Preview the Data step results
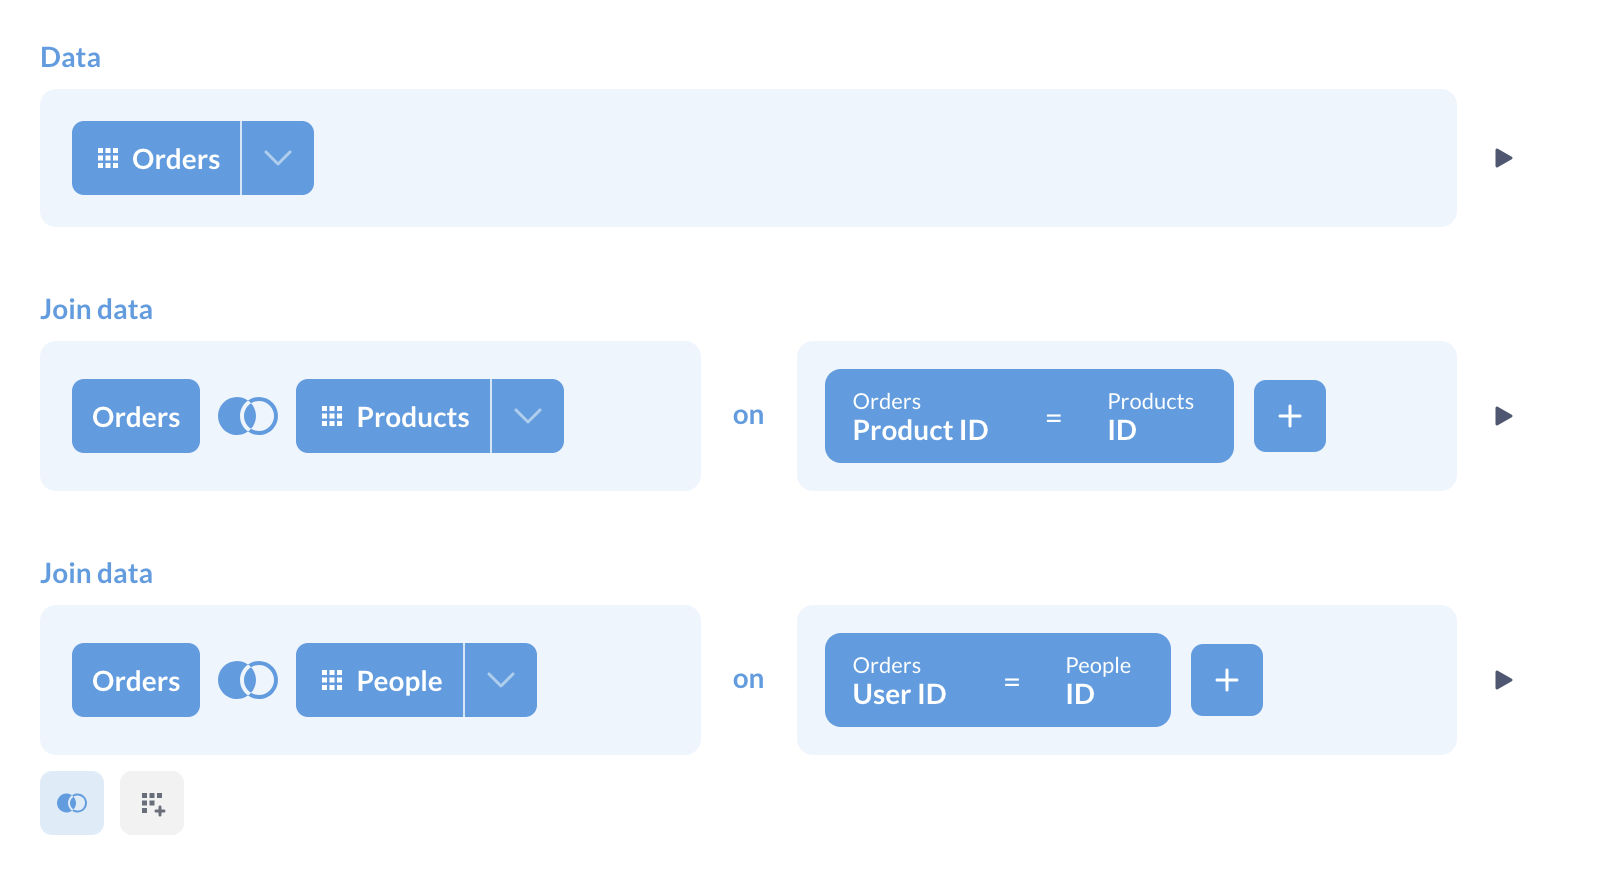The height and width of the screenshot is (880, 1622). pyautogui.click(x=1503, y=158)
